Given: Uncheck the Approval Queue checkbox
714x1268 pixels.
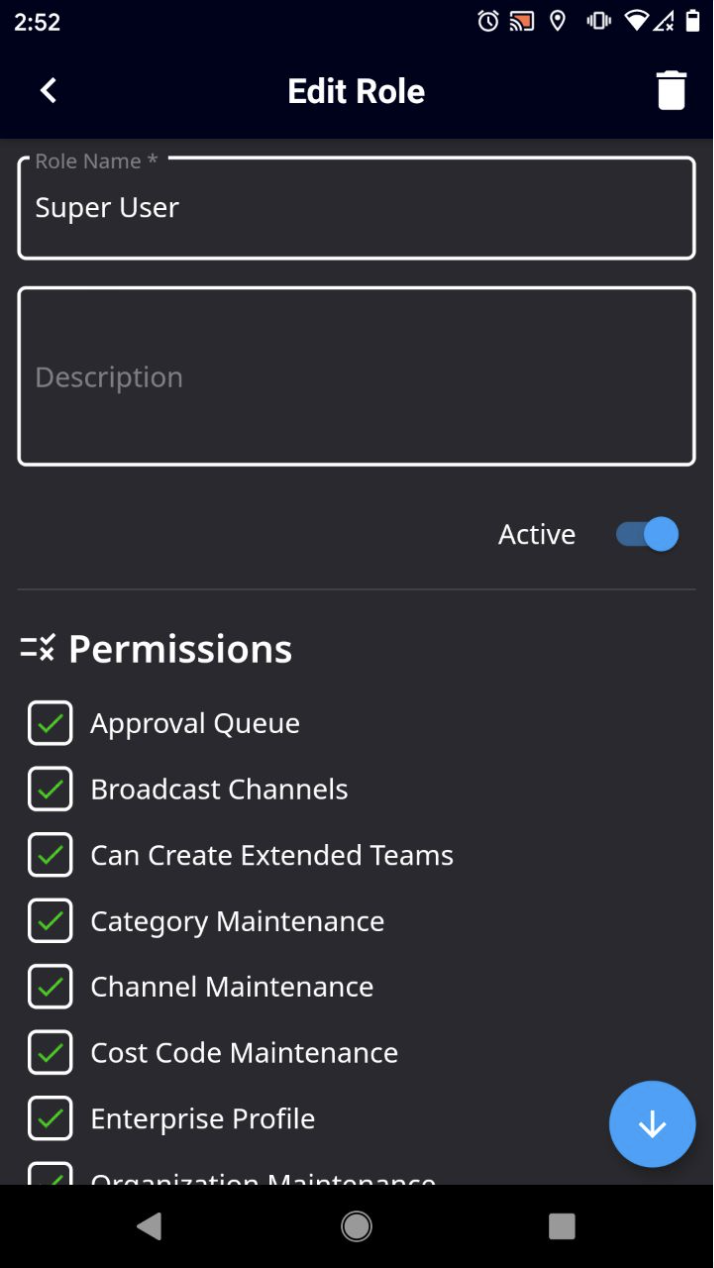Looking at the screenshot, I should coord(50,723).
